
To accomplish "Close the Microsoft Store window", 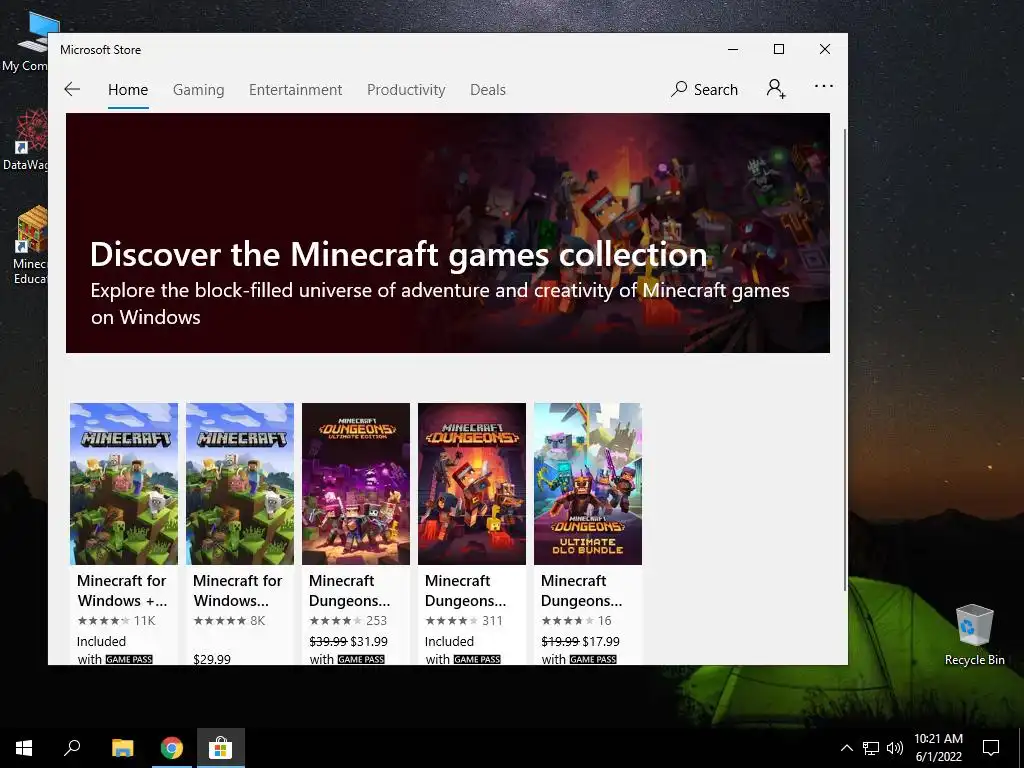I will pos(825,49).
